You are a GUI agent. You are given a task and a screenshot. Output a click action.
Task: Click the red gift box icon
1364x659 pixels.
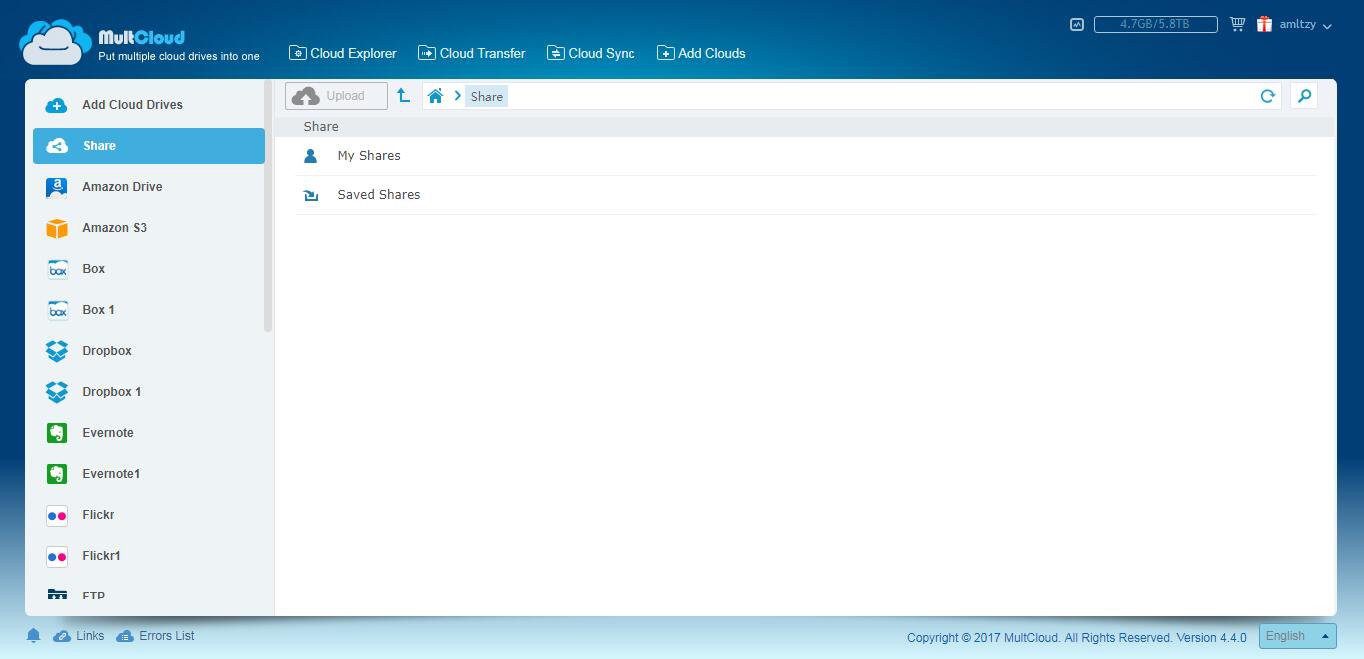[x=1265, y=24]
